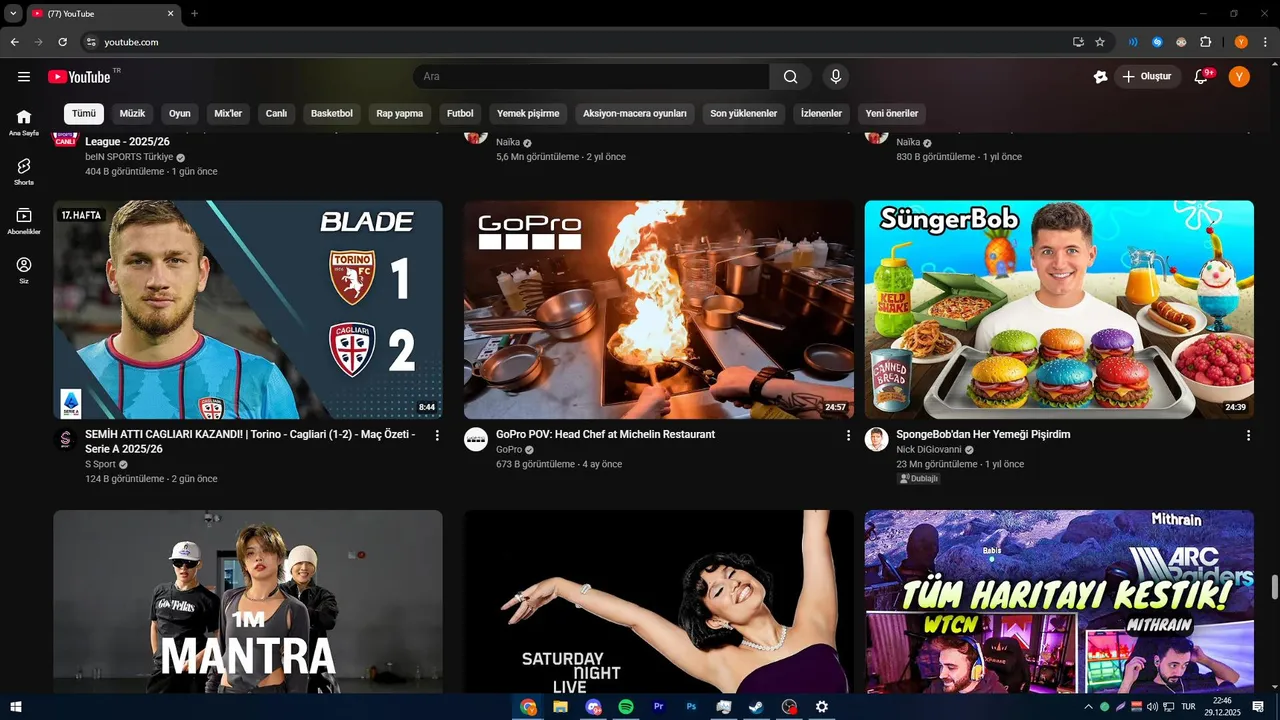Select the Aksiyon-macera oyunları chip
This screenshot has height=720, width=1280.
(x=635, y=114)
